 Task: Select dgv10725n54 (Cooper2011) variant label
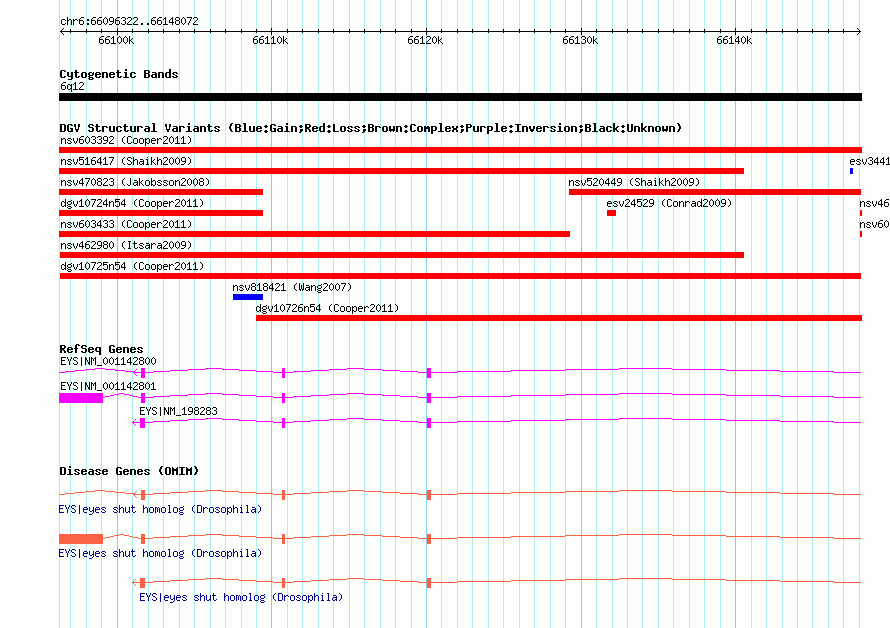tap(132, 266)
